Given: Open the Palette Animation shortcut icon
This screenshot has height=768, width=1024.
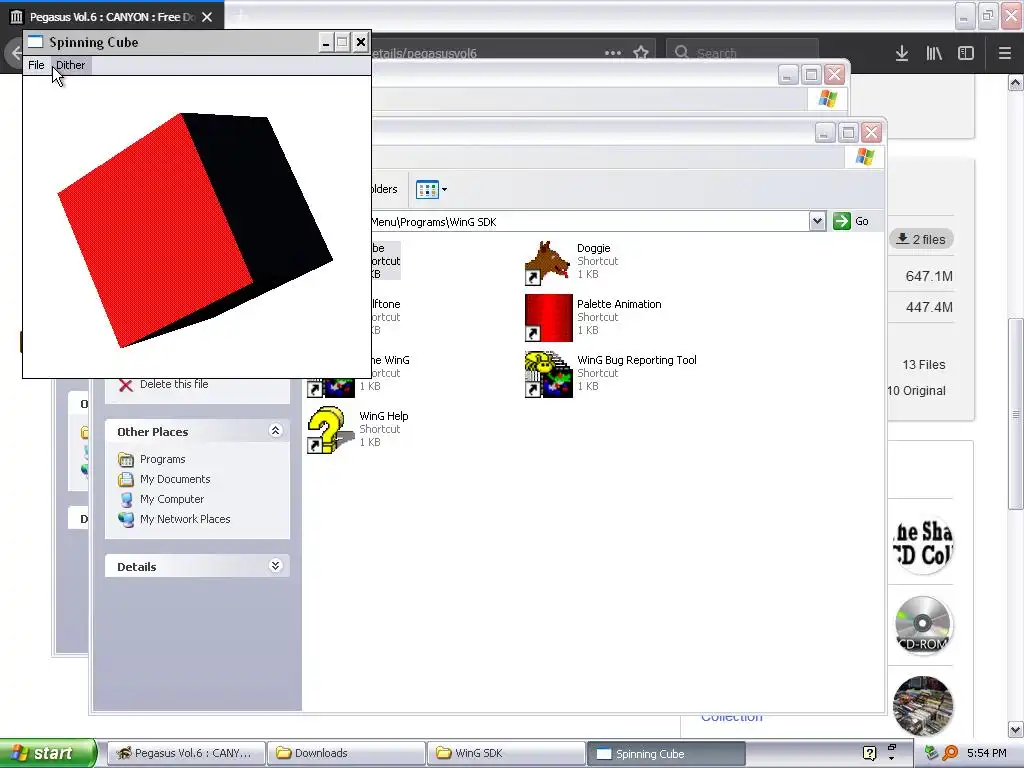Looking at the screenshot, I should pyautogui.click(x=548, y=318).
